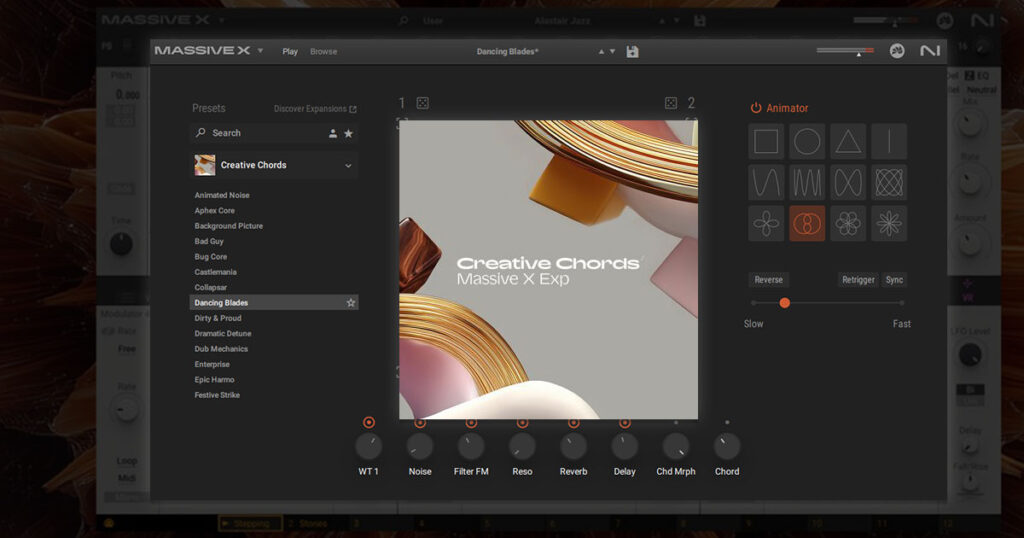
Task: Toggle animation target above WT 1 knob
Action: [x=369, y=422]
